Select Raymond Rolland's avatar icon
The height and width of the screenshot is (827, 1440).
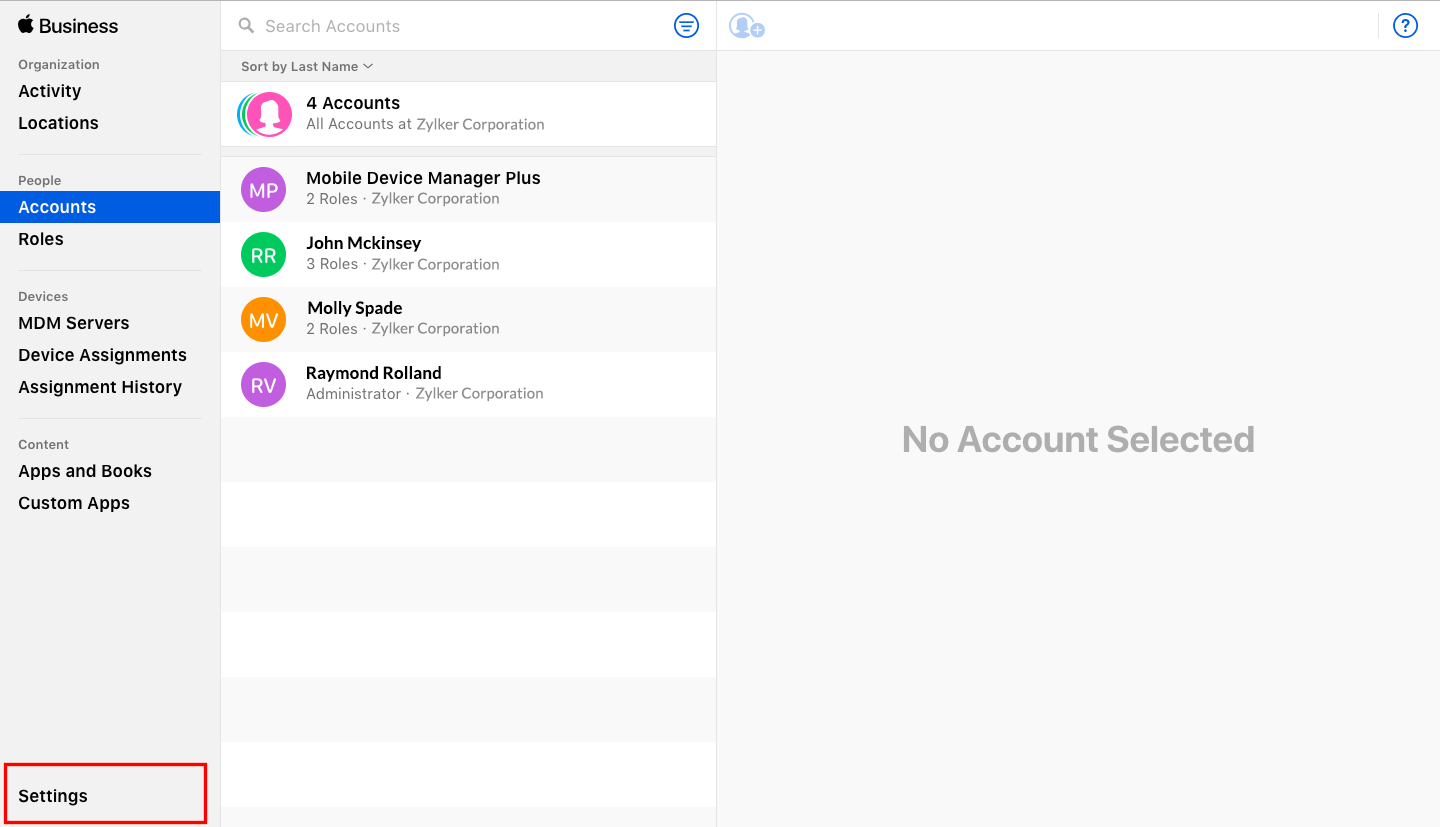(x=263, y=384)
